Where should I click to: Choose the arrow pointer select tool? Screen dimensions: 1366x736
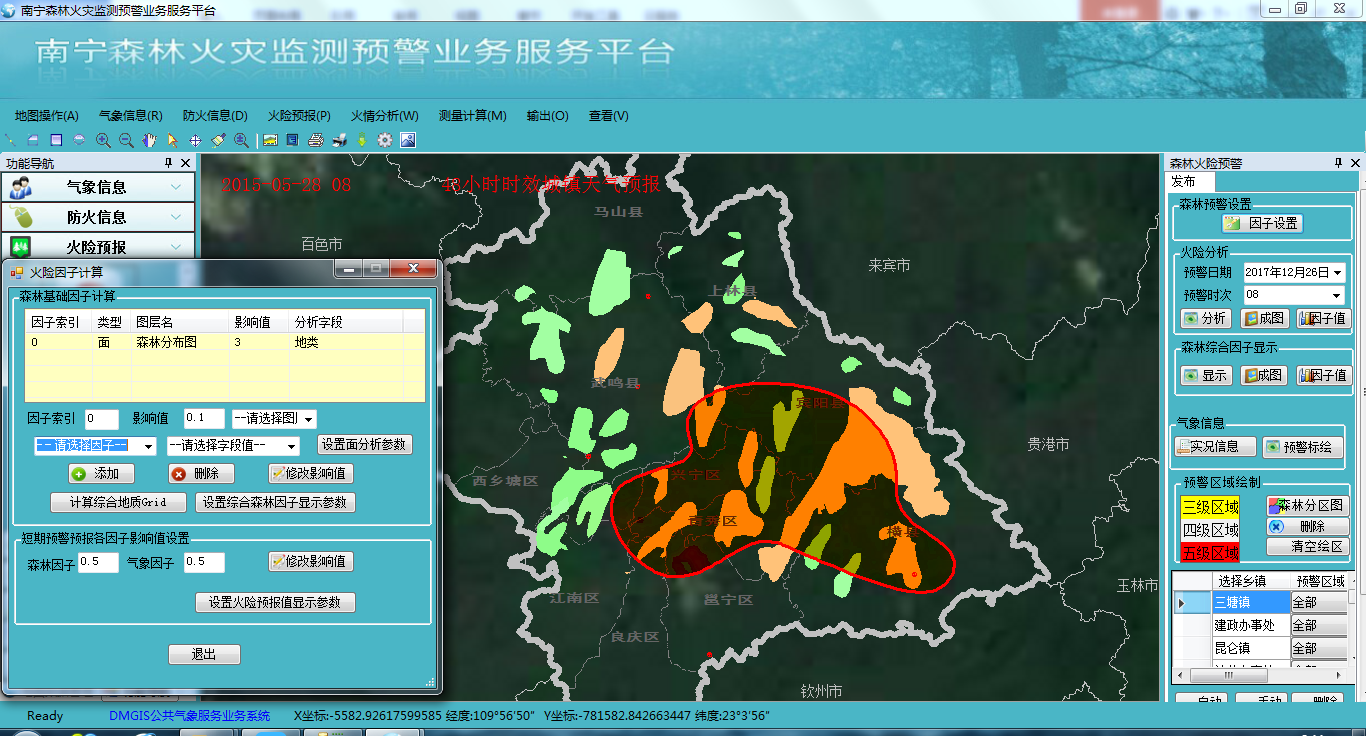pyautogui.click(x=172, y=141)
